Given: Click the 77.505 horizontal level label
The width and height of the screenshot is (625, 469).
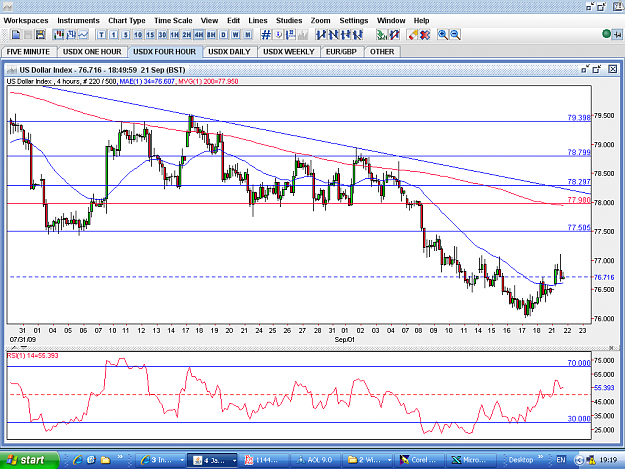Looking at the screenshot, I should point(579,228).
